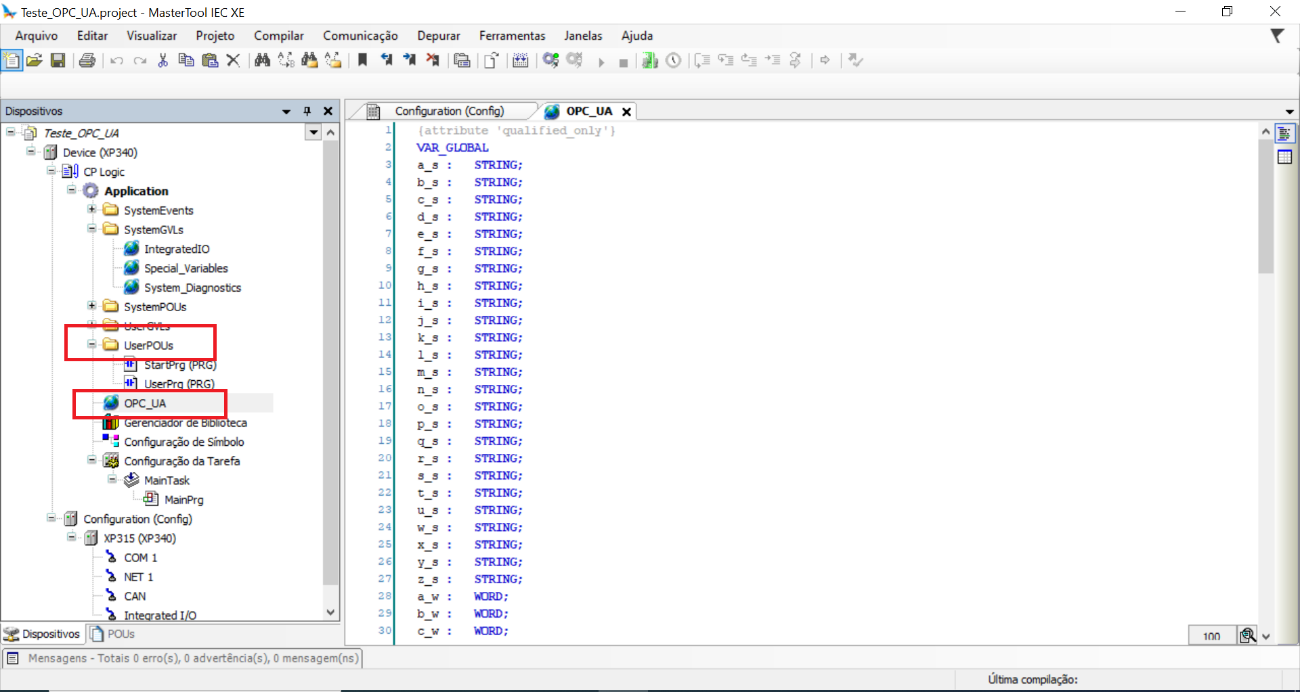
Task: Click the Print icon in toolbar
Action: click(87, 60)
